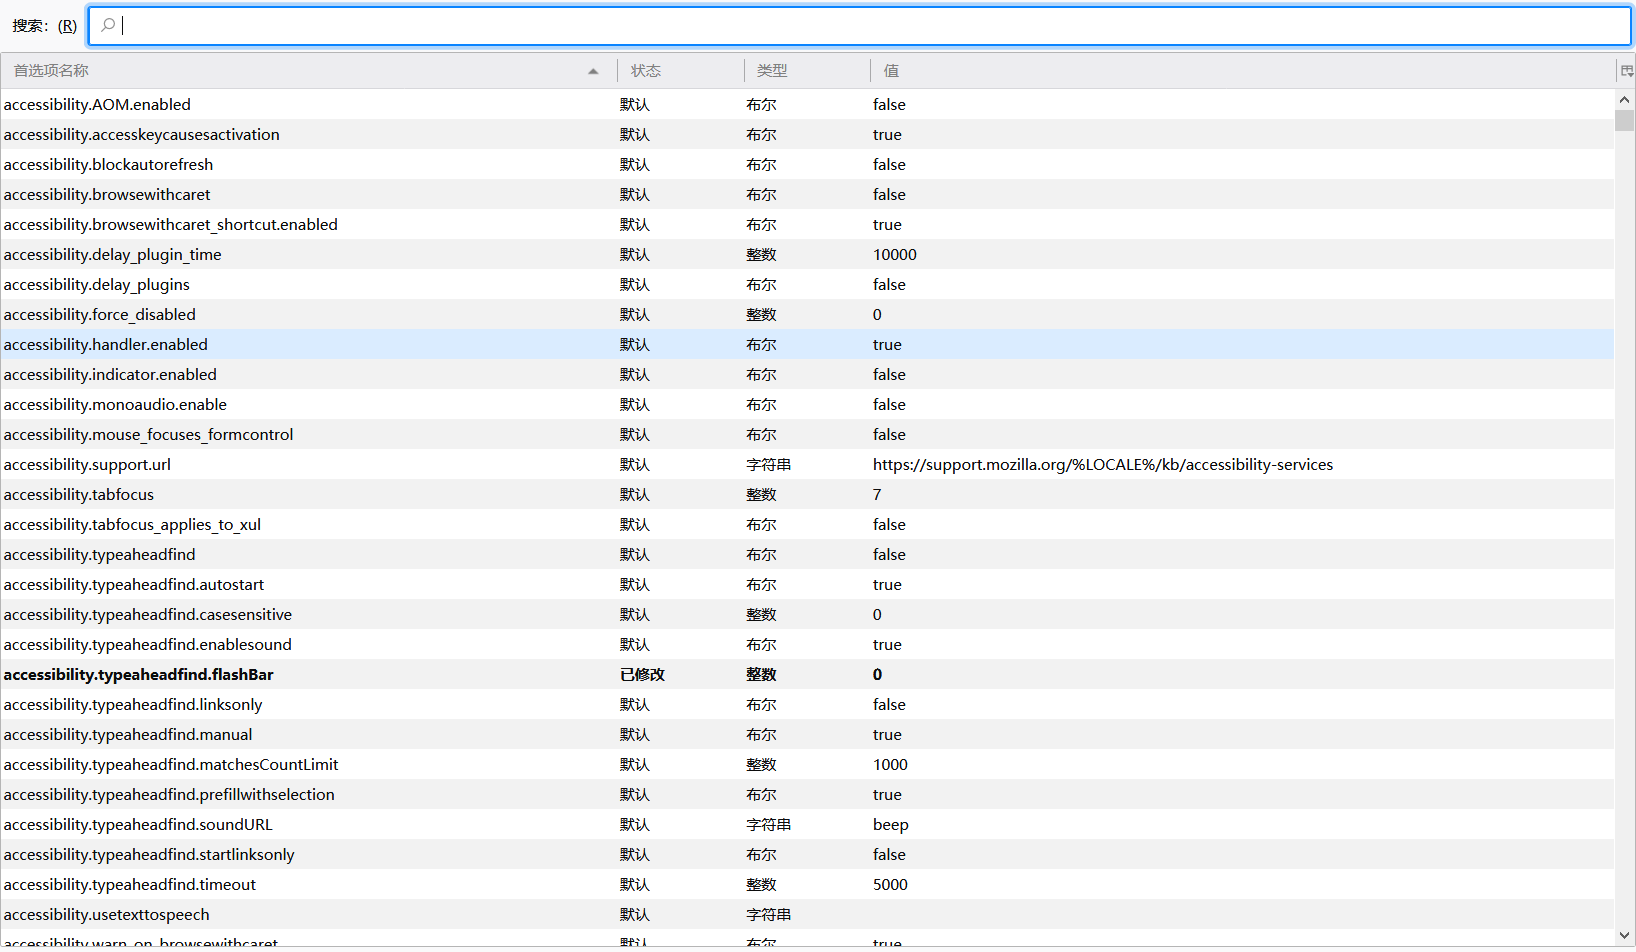Click true value of handler.enabled row
Screen dimensions: 1636x952
click(x=887, y=344)
